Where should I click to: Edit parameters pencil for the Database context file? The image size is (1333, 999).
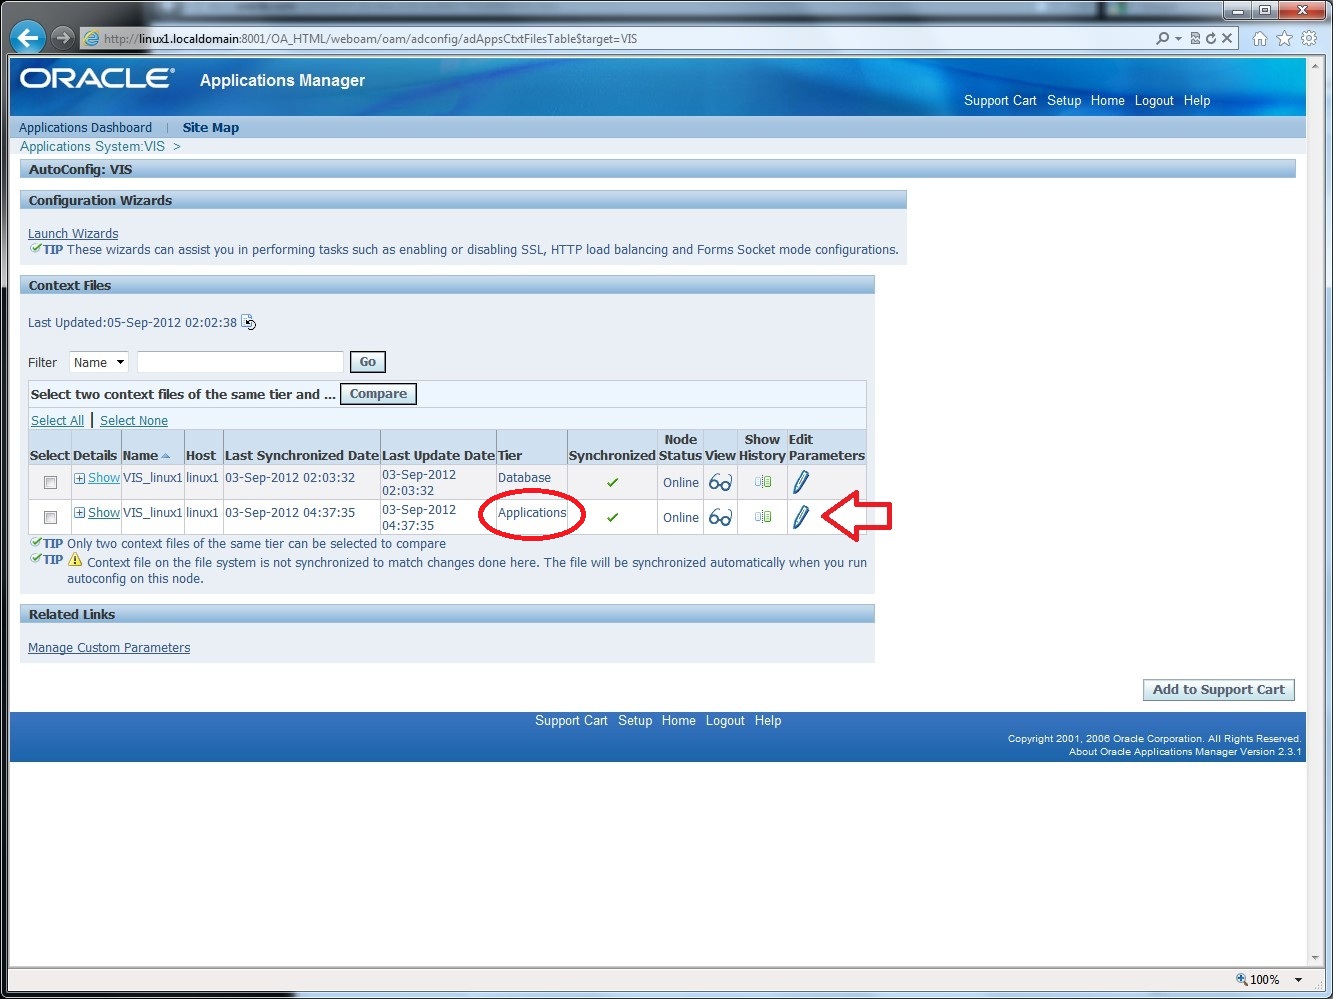pyautogui.click(x=800, y=482)
